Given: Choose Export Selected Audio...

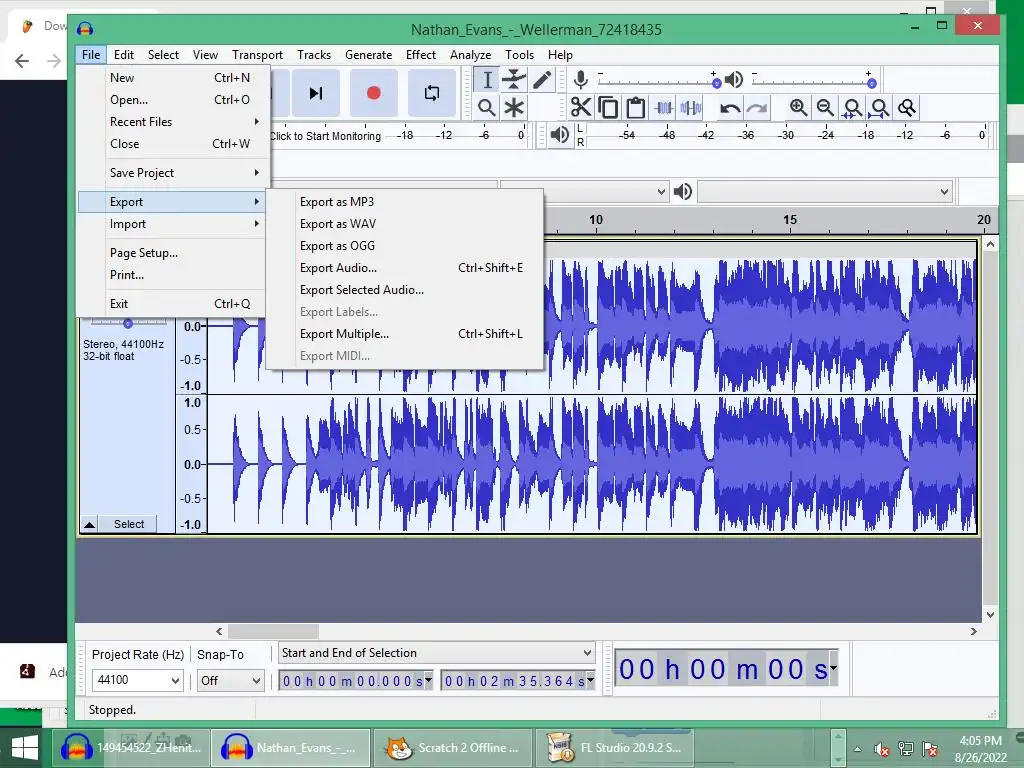Looking at the screenshot, I should pyautogui.click(x=404, y=290).
